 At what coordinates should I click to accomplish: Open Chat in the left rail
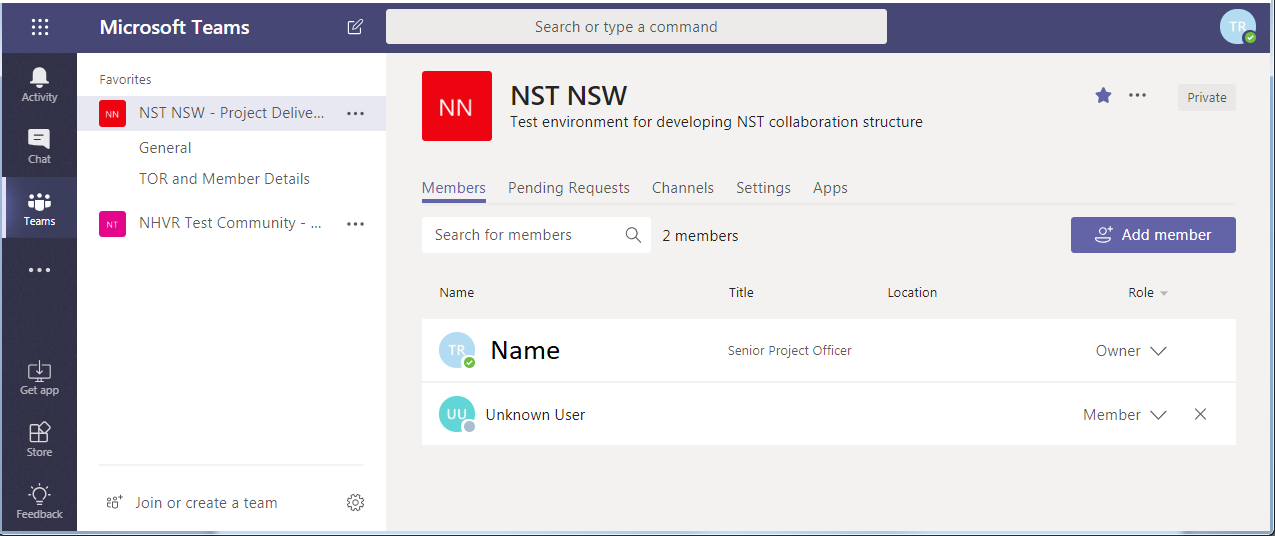pyautogui.click(x=39, y=147)
